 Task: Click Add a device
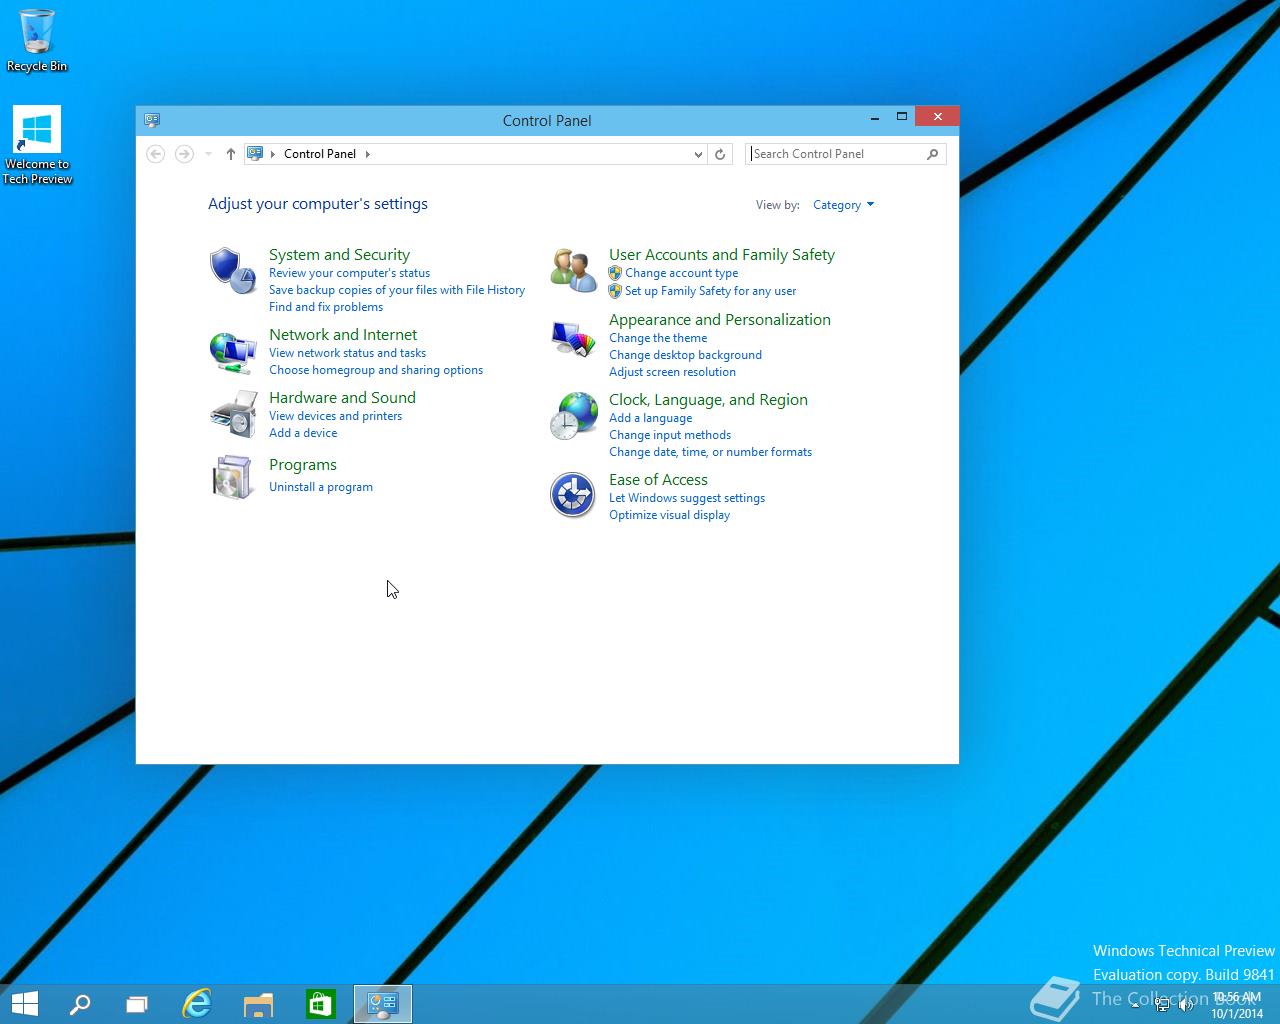303,433
